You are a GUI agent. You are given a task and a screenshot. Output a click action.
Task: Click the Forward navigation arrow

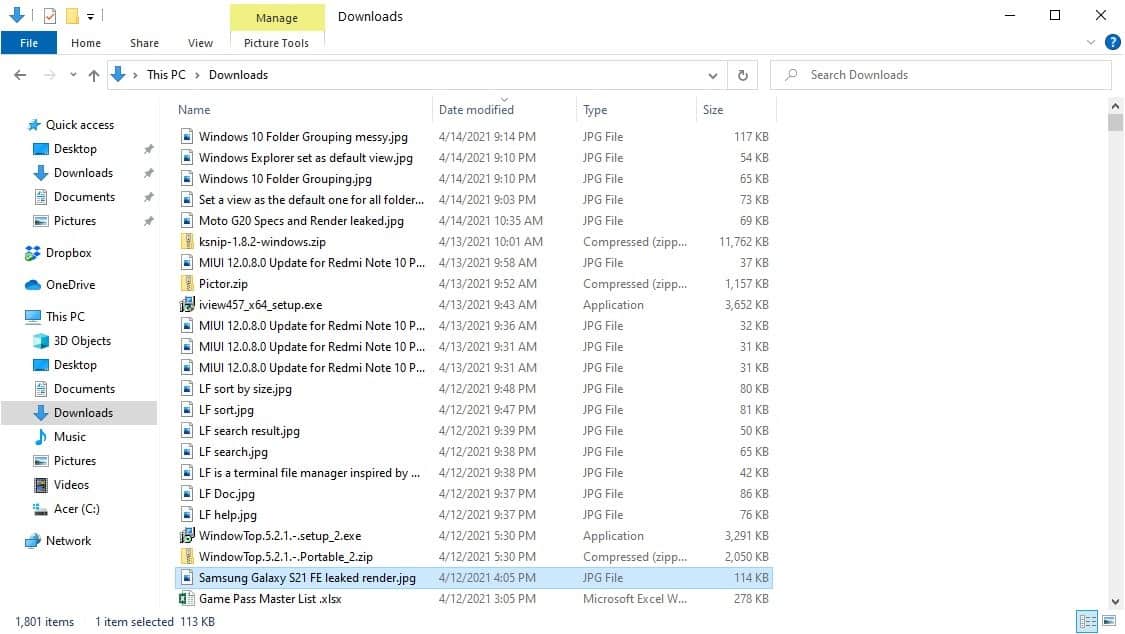pos(50,75)
